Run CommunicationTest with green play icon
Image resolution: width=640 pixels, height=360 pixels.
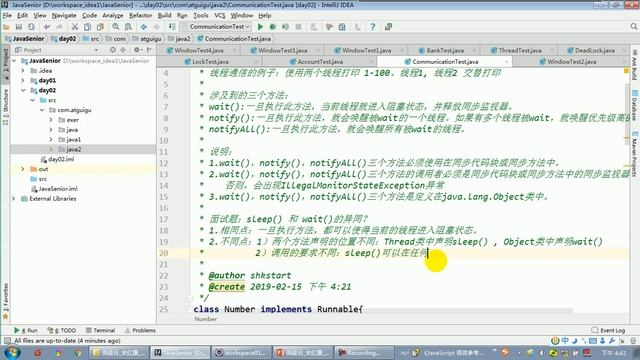coord(260,27)
